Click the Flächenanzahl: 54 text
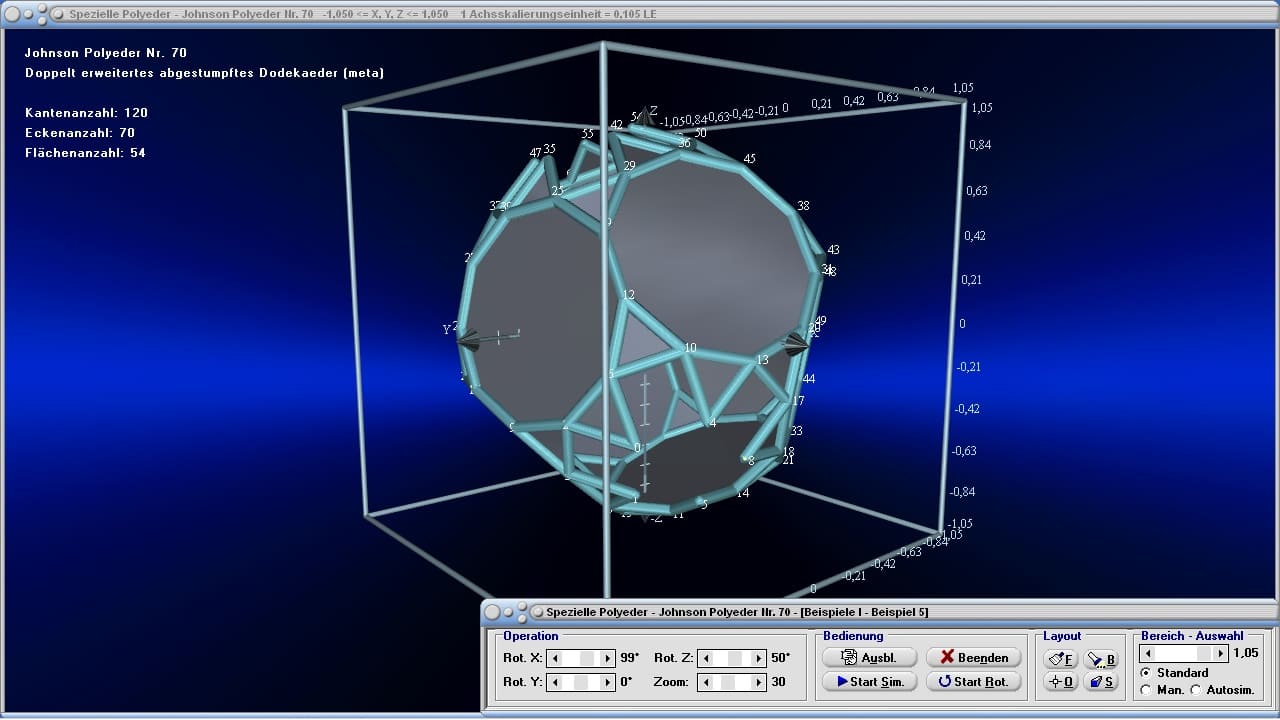 point(85,153)
